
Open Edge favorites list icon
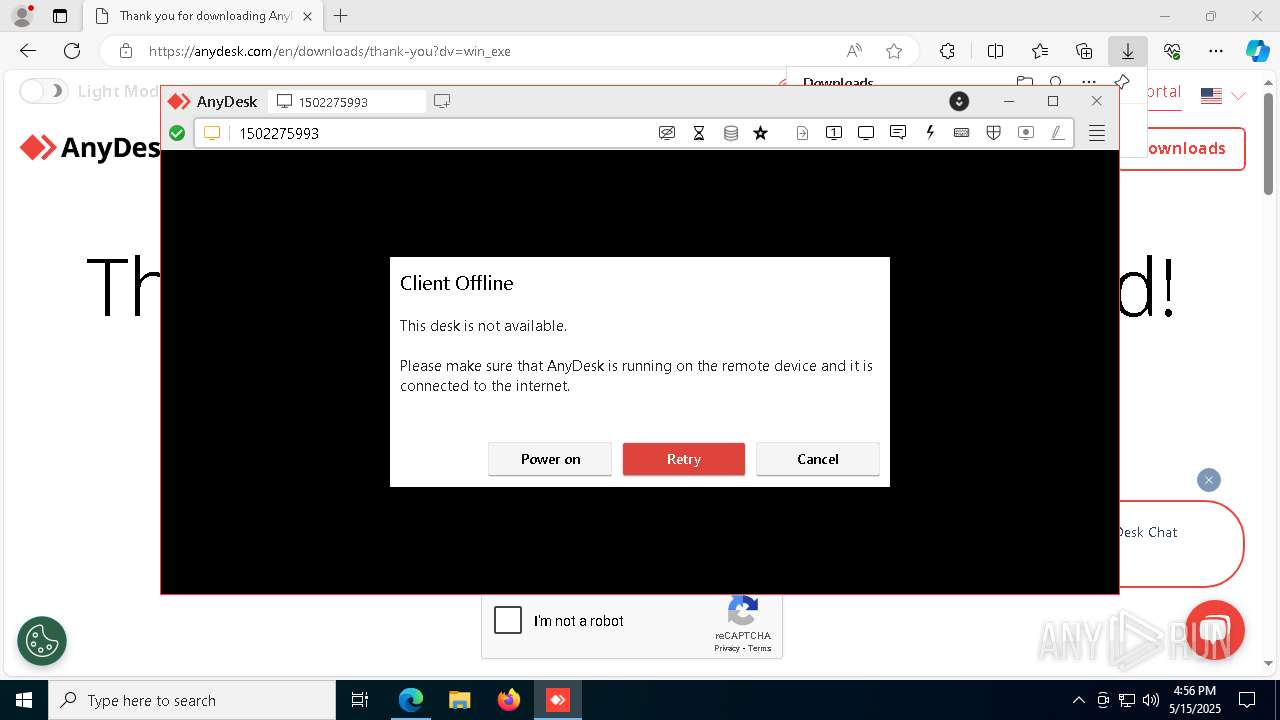[1040, 51]
